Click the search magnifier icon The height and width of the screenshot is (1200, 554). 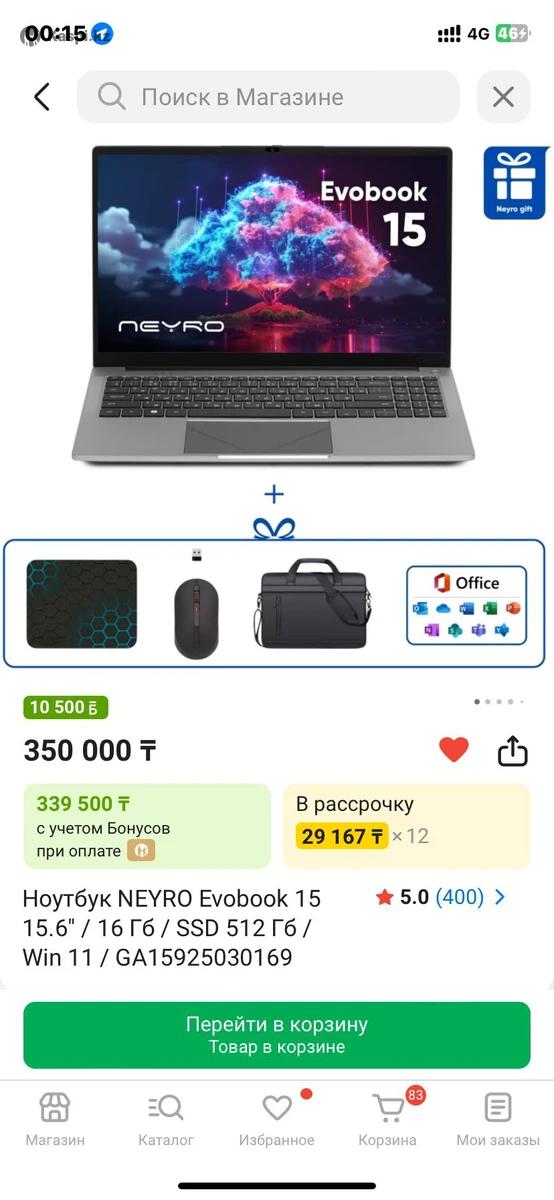click(111, 97)
